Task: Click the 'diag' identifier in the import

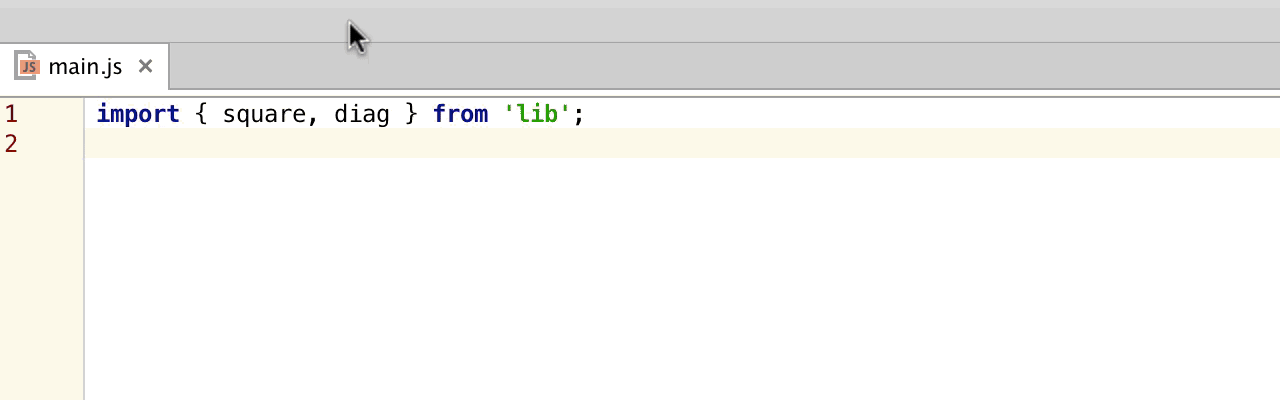Action: [361, 114]
